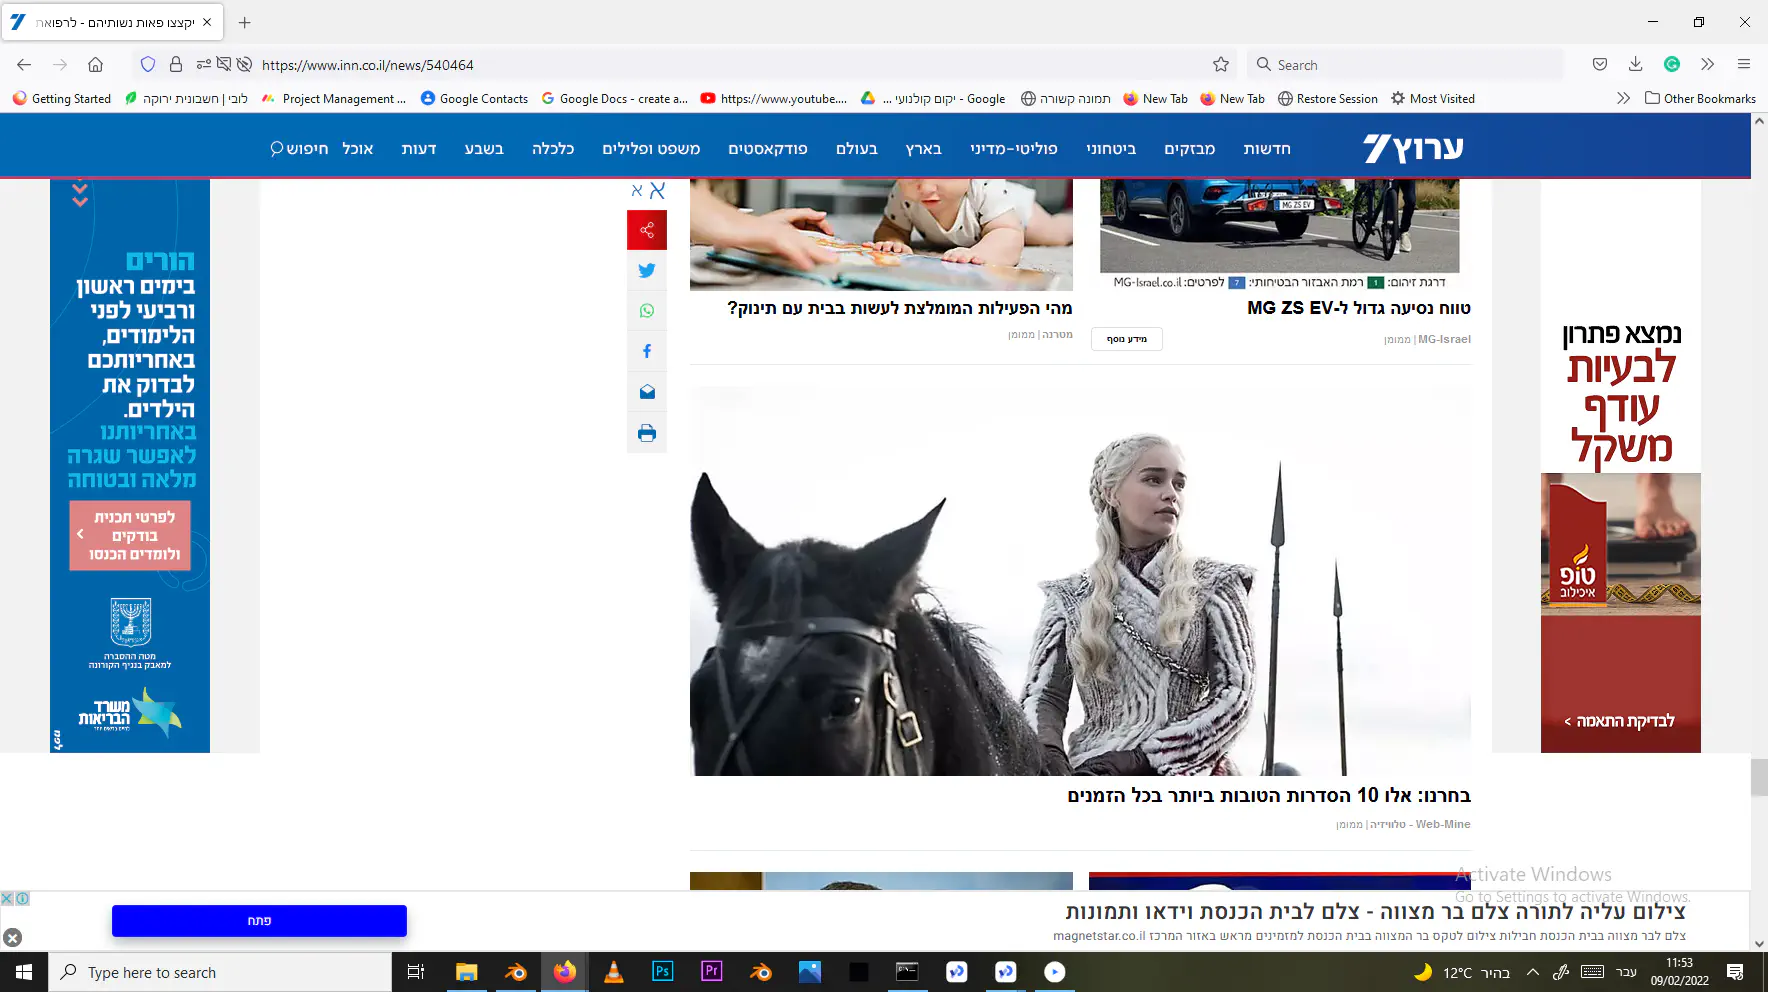Expand left ad with double chevron
1768x992 pixels.
[80, 194]
